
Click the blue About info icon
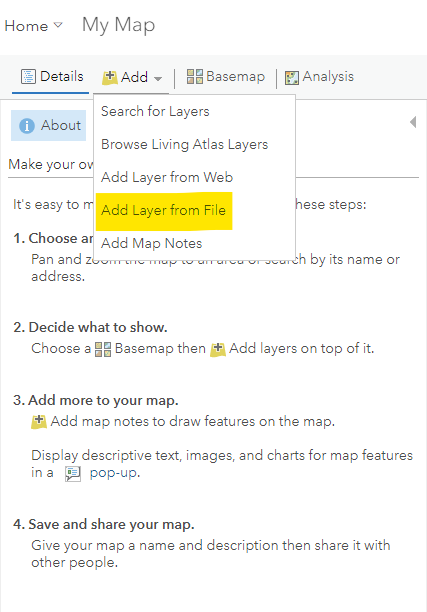point(27,126)
